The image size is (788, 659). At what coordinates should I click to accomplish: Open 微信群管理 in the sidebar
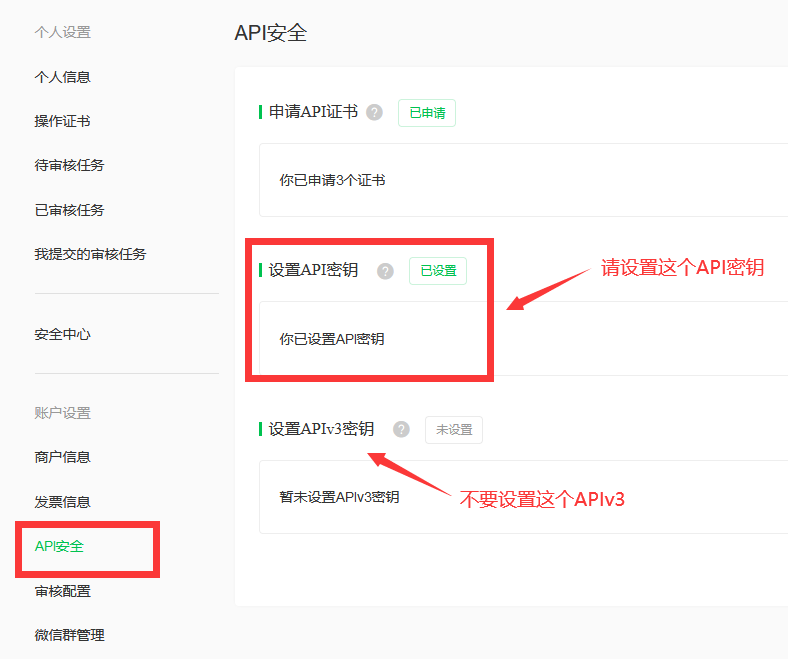pyautogui.click(x=69, y=635)
